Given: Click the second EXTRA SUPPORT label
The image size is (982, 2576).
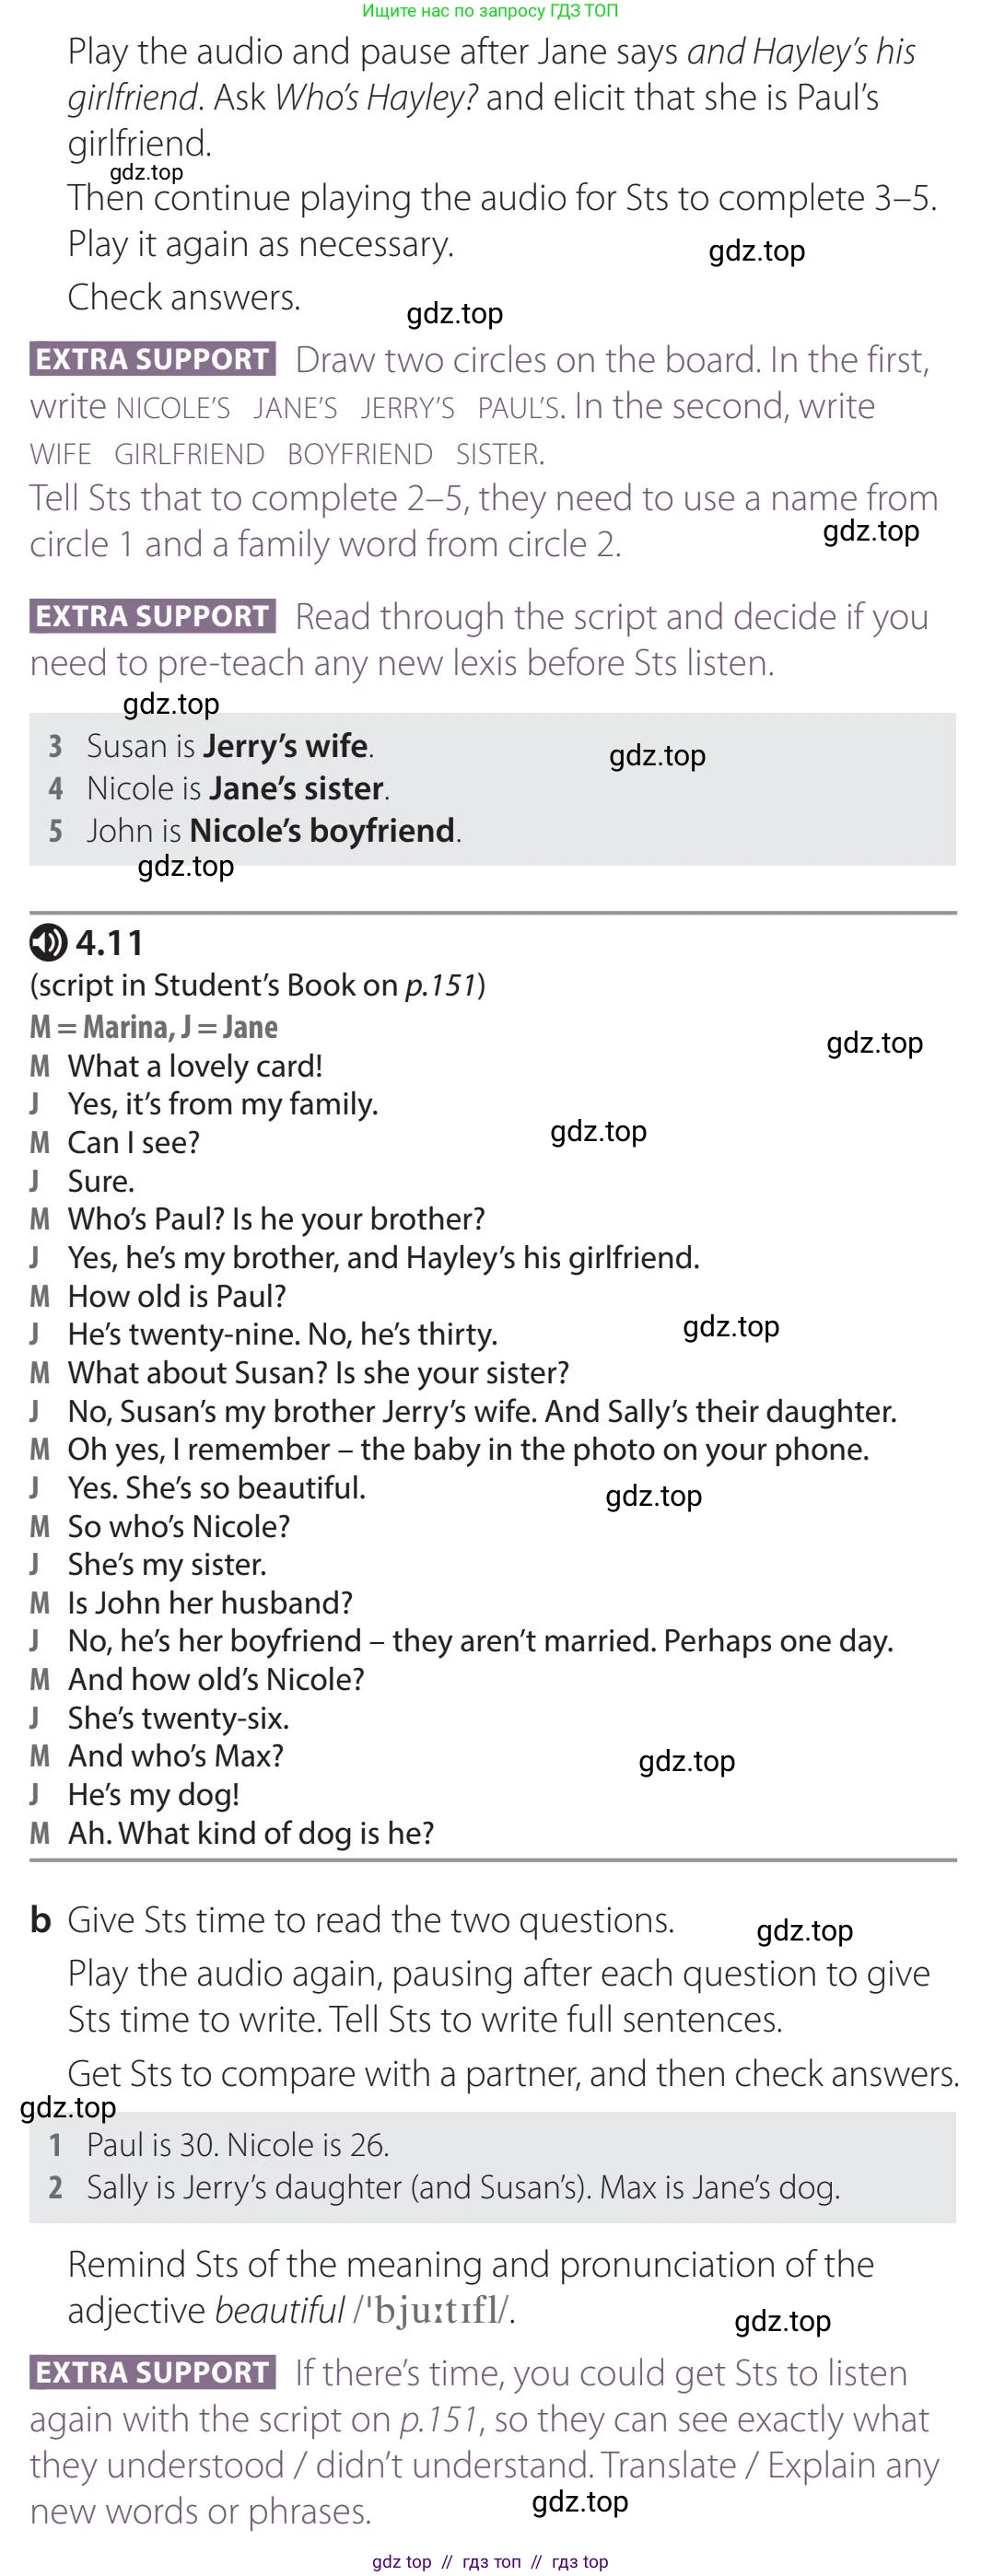Looking at the screenshot, I should tap(153, 616).
